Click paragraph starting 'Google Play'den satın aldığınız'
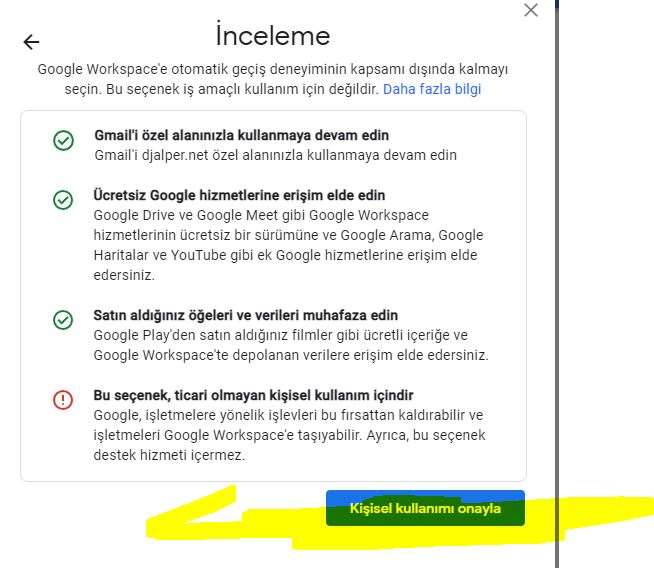This screenshot has height=568, width=654. [x=291, y=345]
